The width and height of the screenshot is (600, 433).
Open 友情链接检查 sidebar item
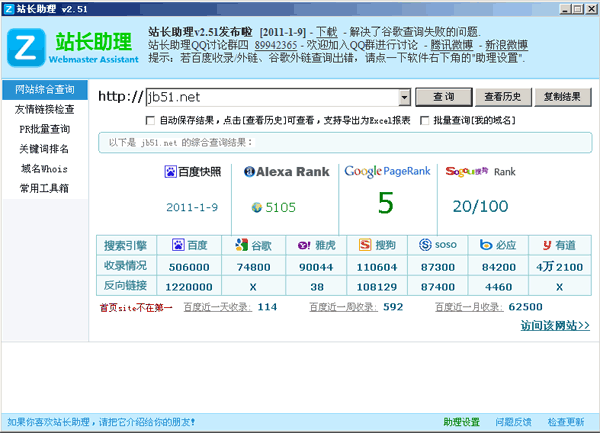(x=45, y=109)
